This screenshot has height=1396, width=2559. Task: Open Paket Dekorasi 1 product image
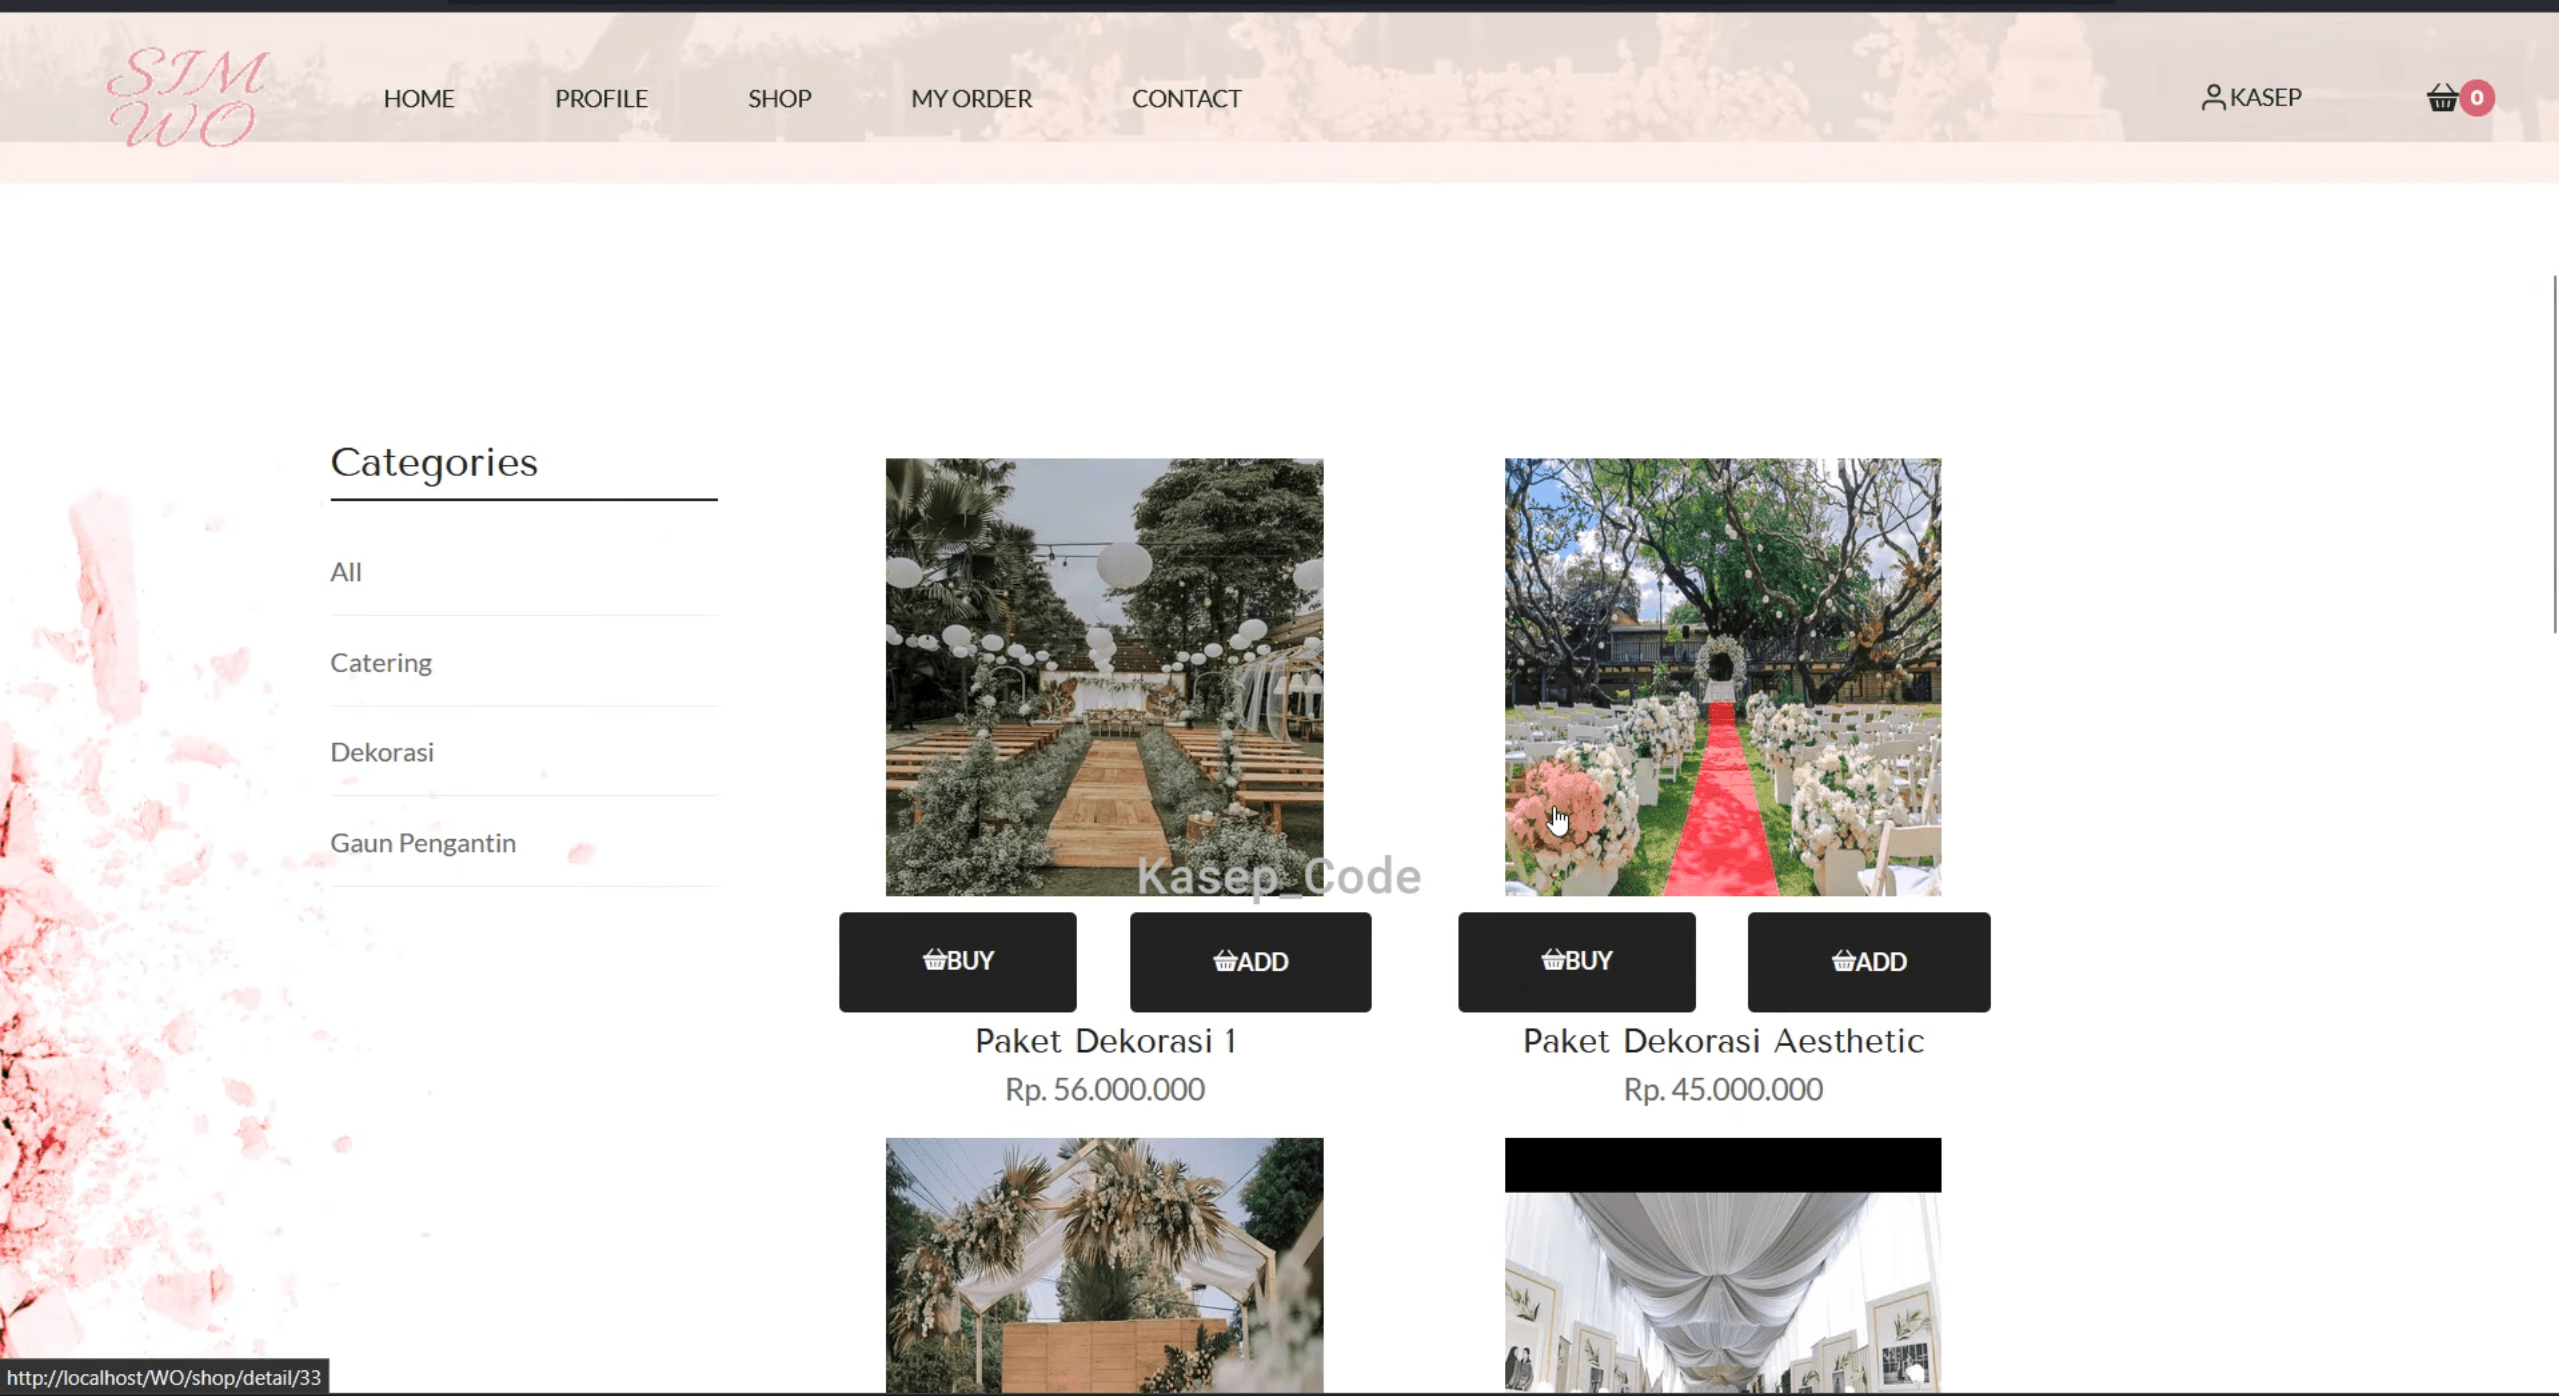(x=1104, y=677)
